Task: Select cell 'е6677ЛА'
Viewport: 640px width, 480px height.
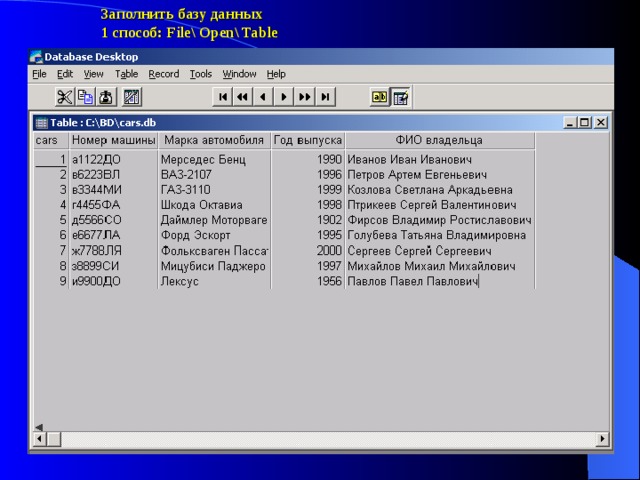Action: coord(113,235)
